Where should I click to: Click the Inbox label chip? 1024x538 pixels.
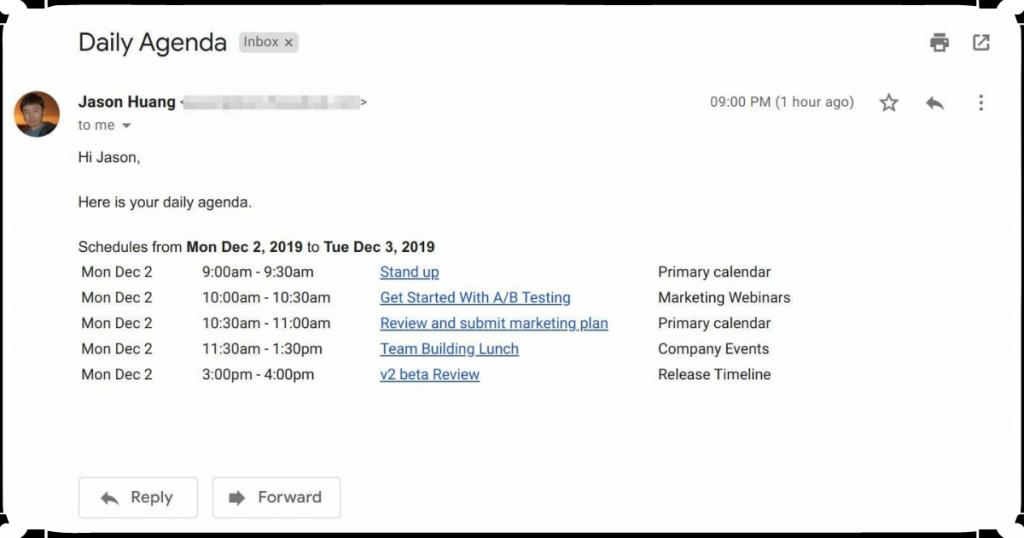point(261,43)
